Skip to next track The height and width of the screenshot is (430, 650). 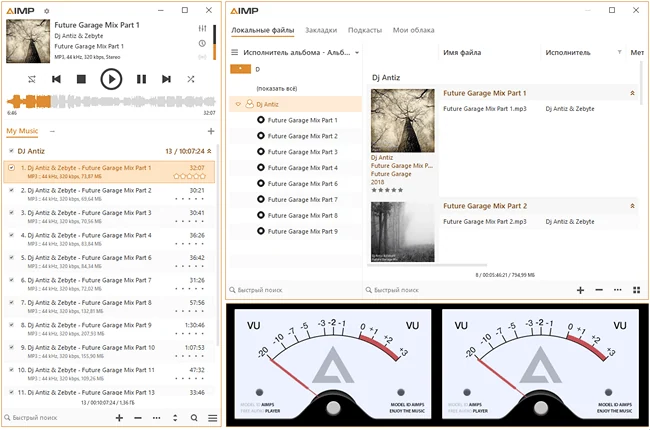166,79
